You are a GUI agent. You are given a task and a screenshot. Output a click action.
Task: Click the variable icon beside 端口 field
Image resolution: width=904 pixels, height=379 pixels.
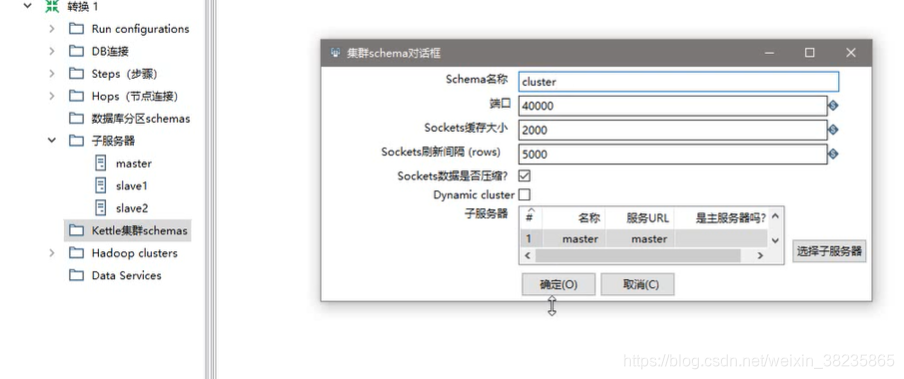[833, 106]
